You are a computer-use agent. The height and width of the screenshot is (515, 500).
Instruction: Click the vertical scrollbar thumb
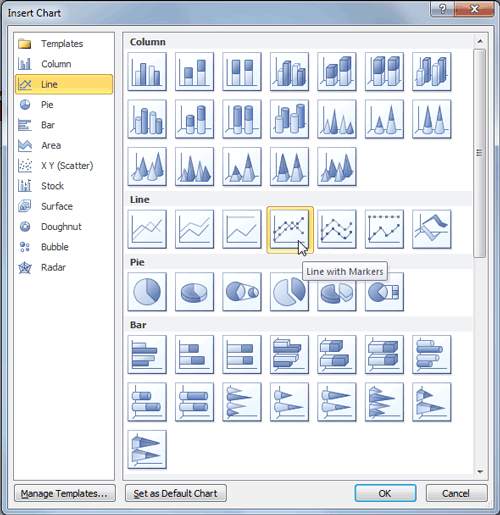(480, 153)
